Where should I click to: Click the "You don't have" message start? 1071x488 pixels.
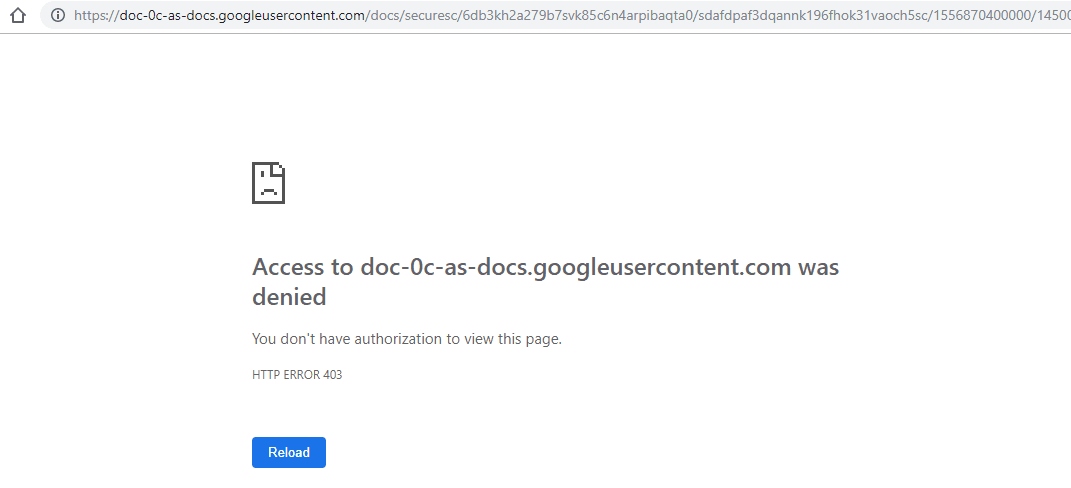(x=301, y=339)
